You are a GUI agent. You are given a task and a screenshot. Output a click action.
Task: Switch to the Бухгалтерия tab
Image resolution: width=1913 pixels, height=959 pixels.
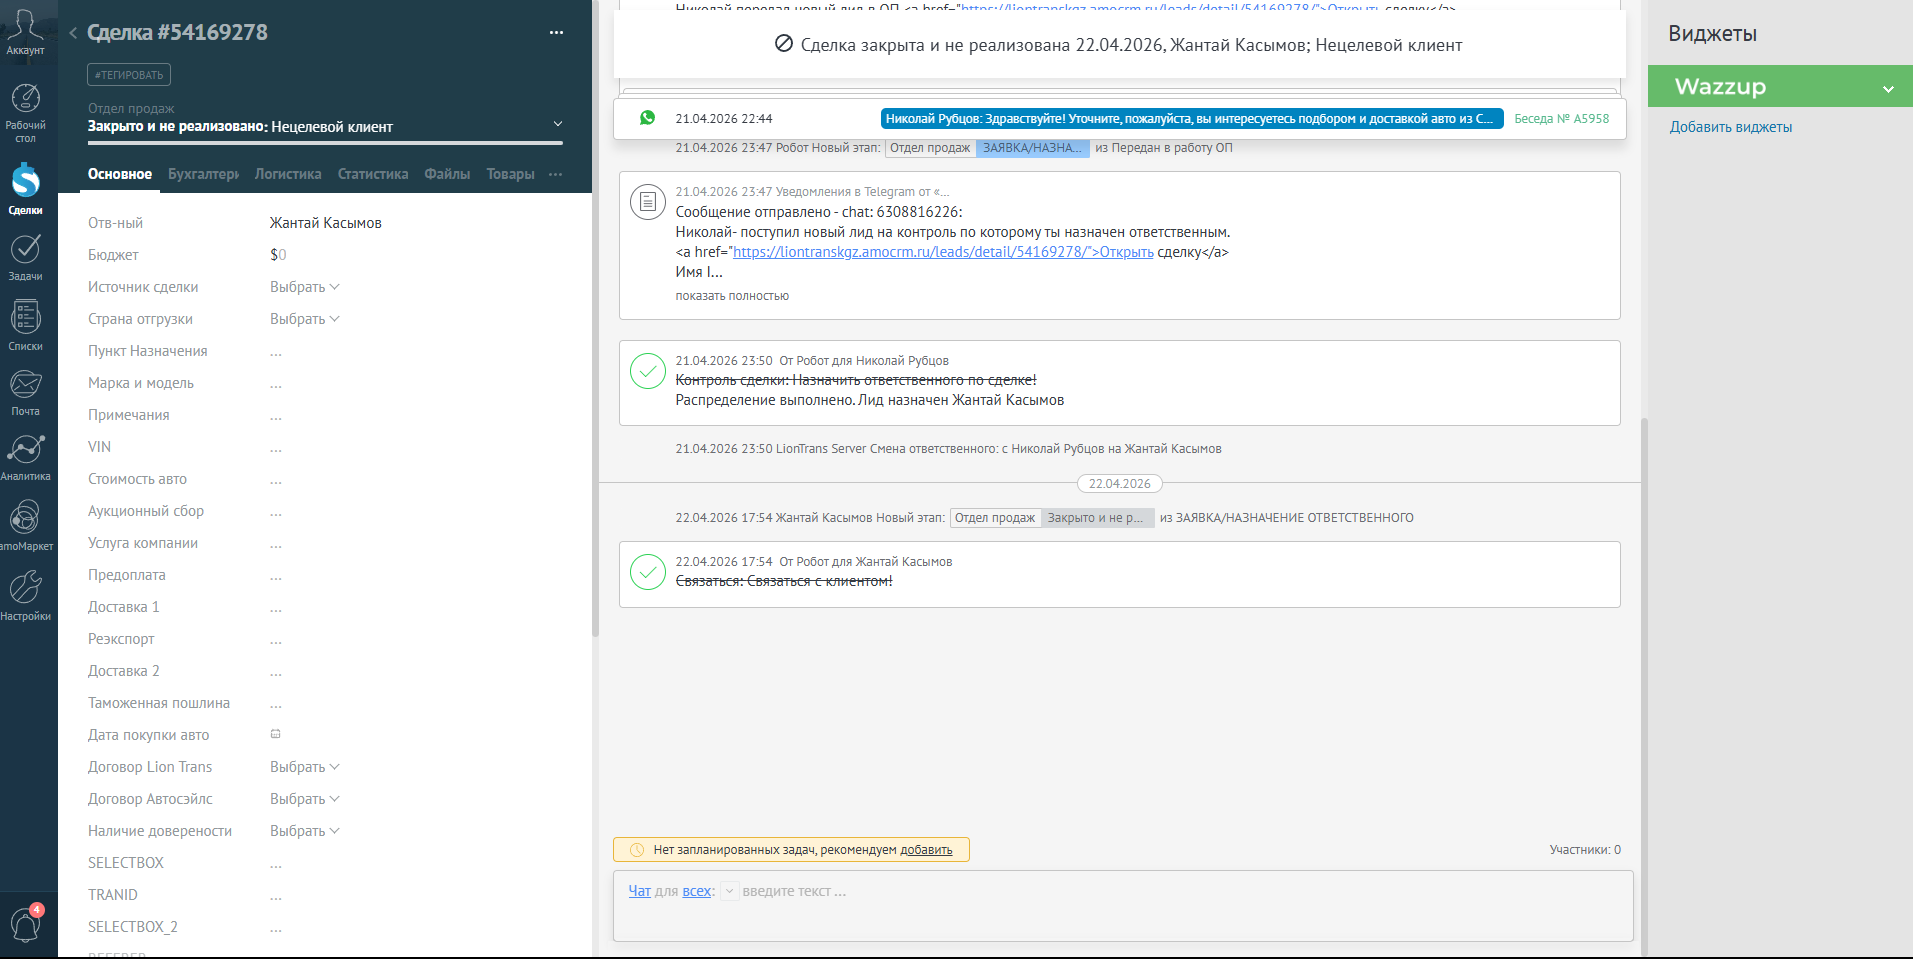204,174
